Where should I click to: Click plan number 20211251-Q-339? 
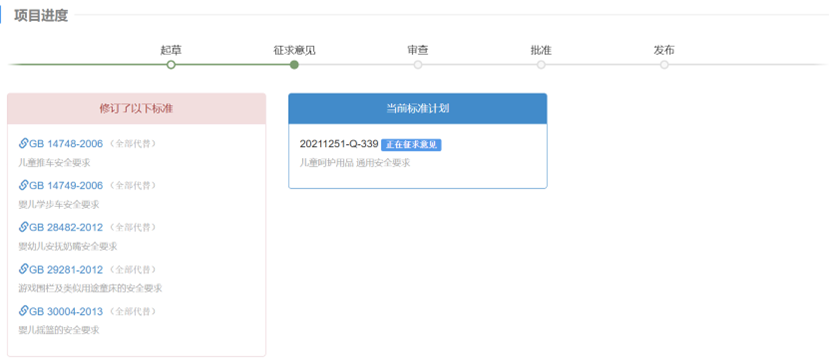339,144
